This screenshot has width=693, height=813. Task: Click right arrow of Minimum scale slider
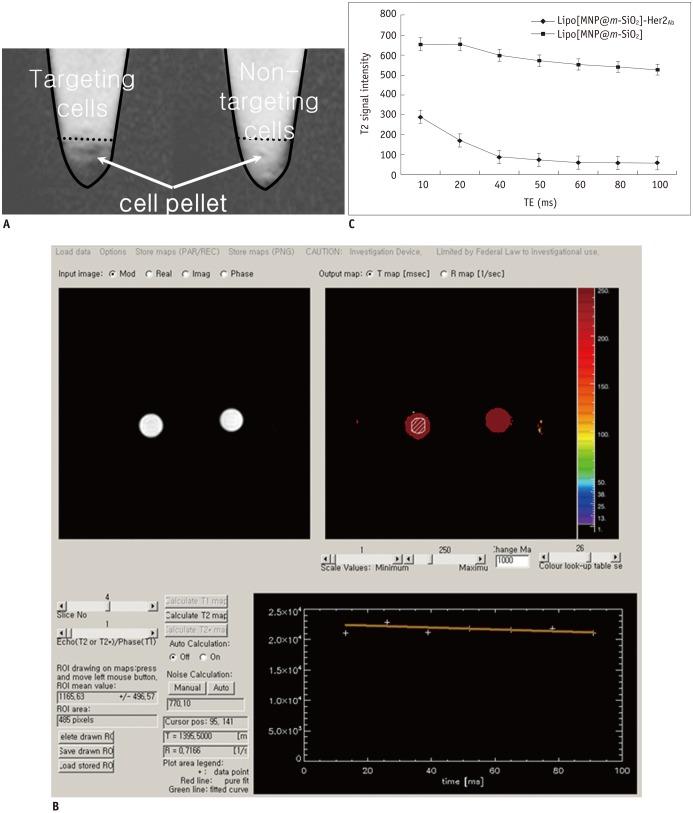coord(398,558)
